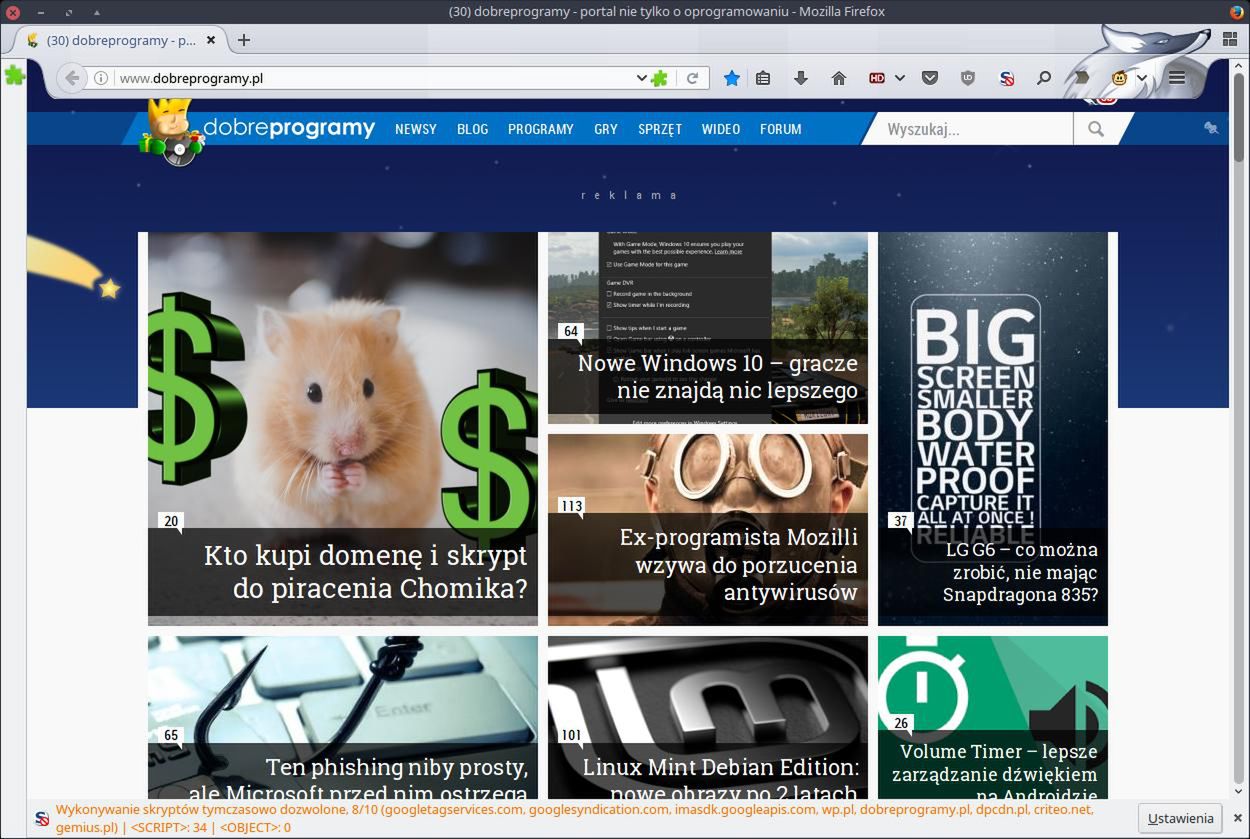Open the PROGRAMY menu item
This screenshot has width=1250, height=839.
541,129
